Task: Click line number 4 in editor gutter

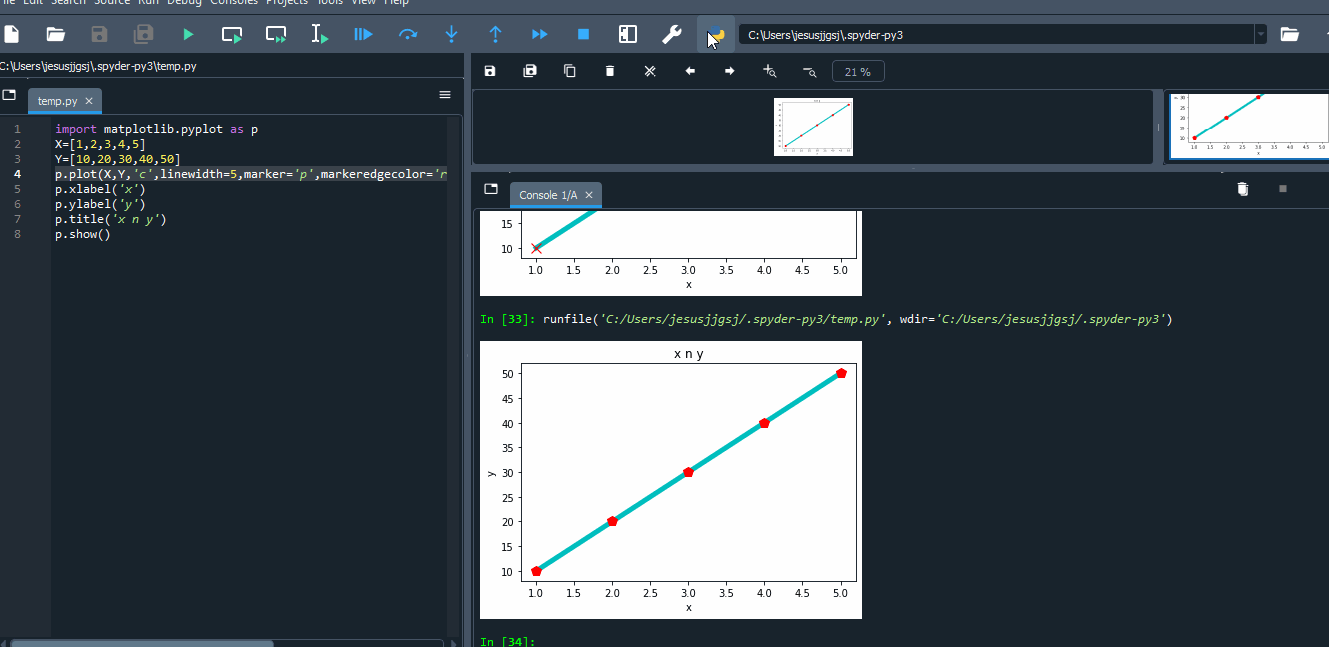Action: 17,174
